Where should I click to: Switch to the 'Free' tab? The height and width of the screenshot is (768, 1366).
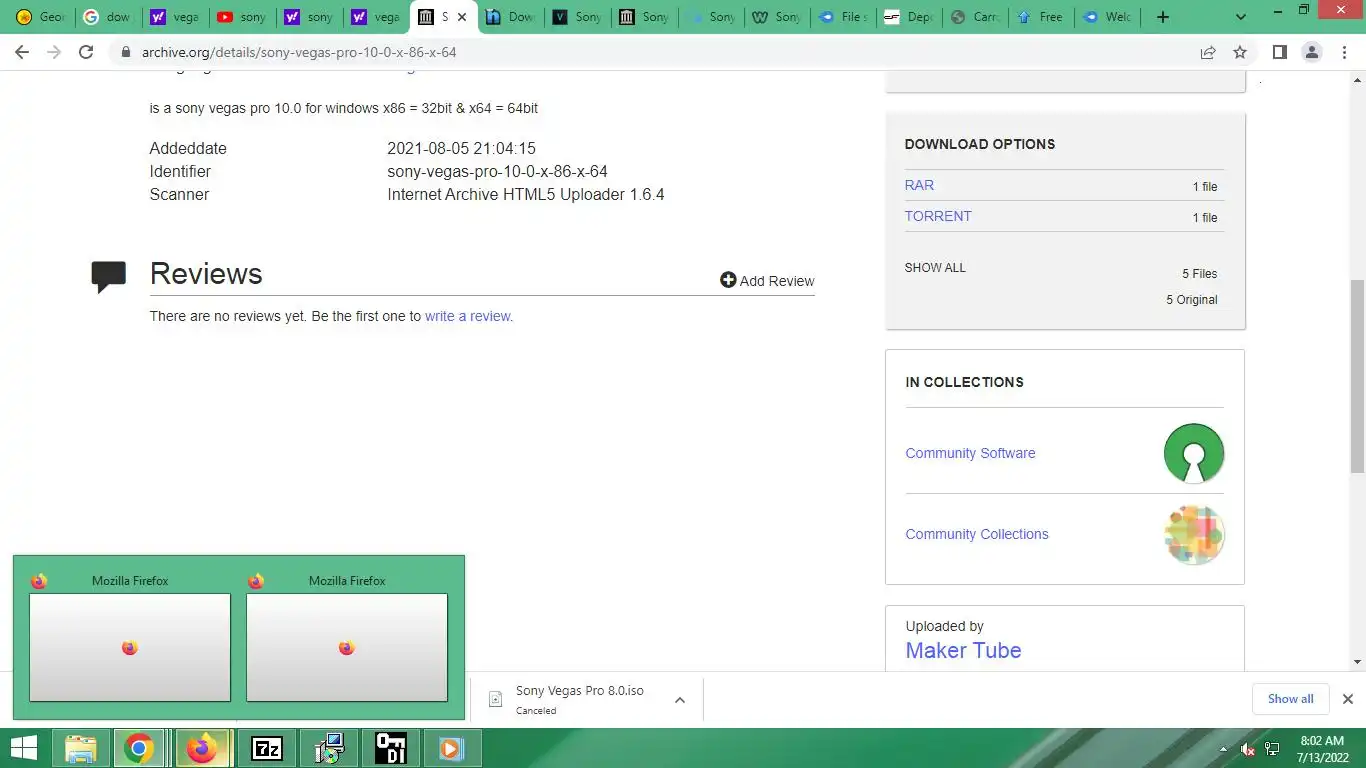(1039, 17)
